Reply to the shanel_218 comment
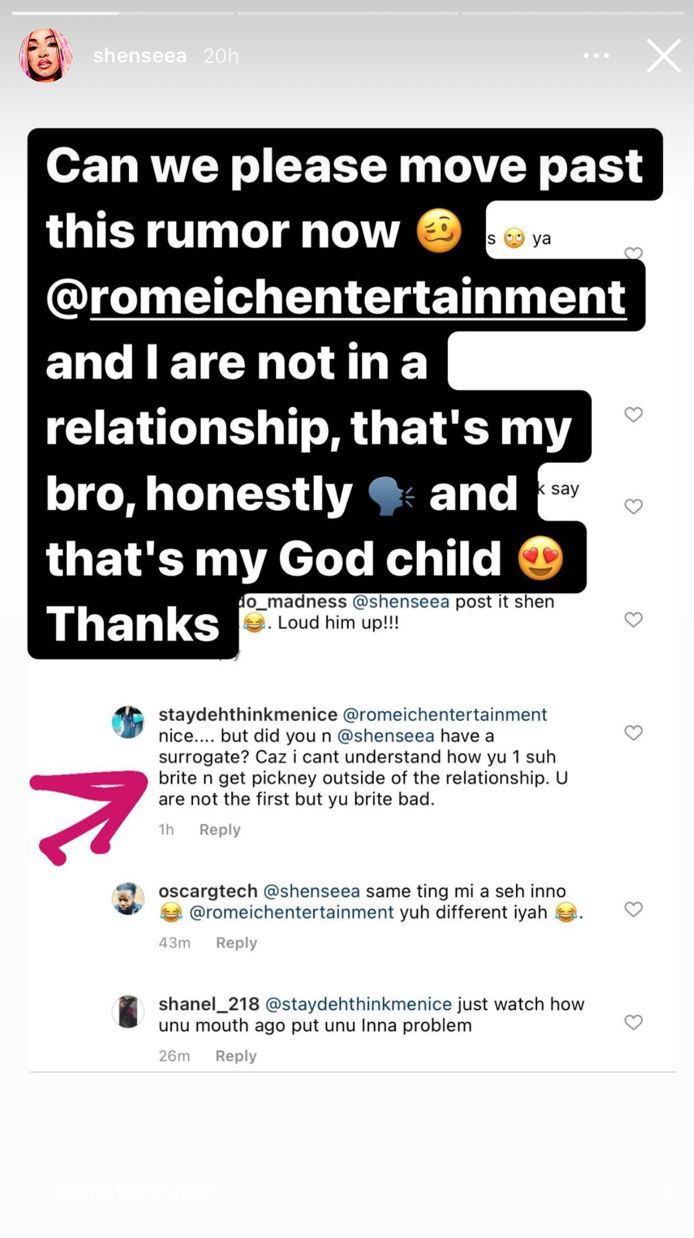Screen dimensions: 694x1238 tap(236, 1055)
